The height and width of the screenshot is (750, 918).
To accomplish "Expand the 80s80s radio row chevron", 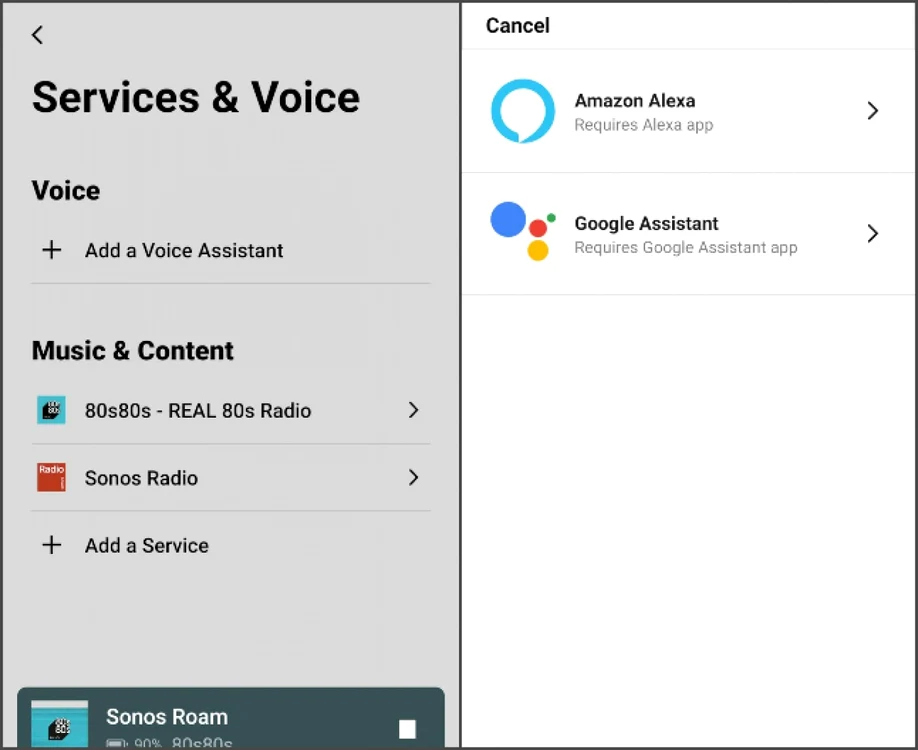I will coord(413,410).
